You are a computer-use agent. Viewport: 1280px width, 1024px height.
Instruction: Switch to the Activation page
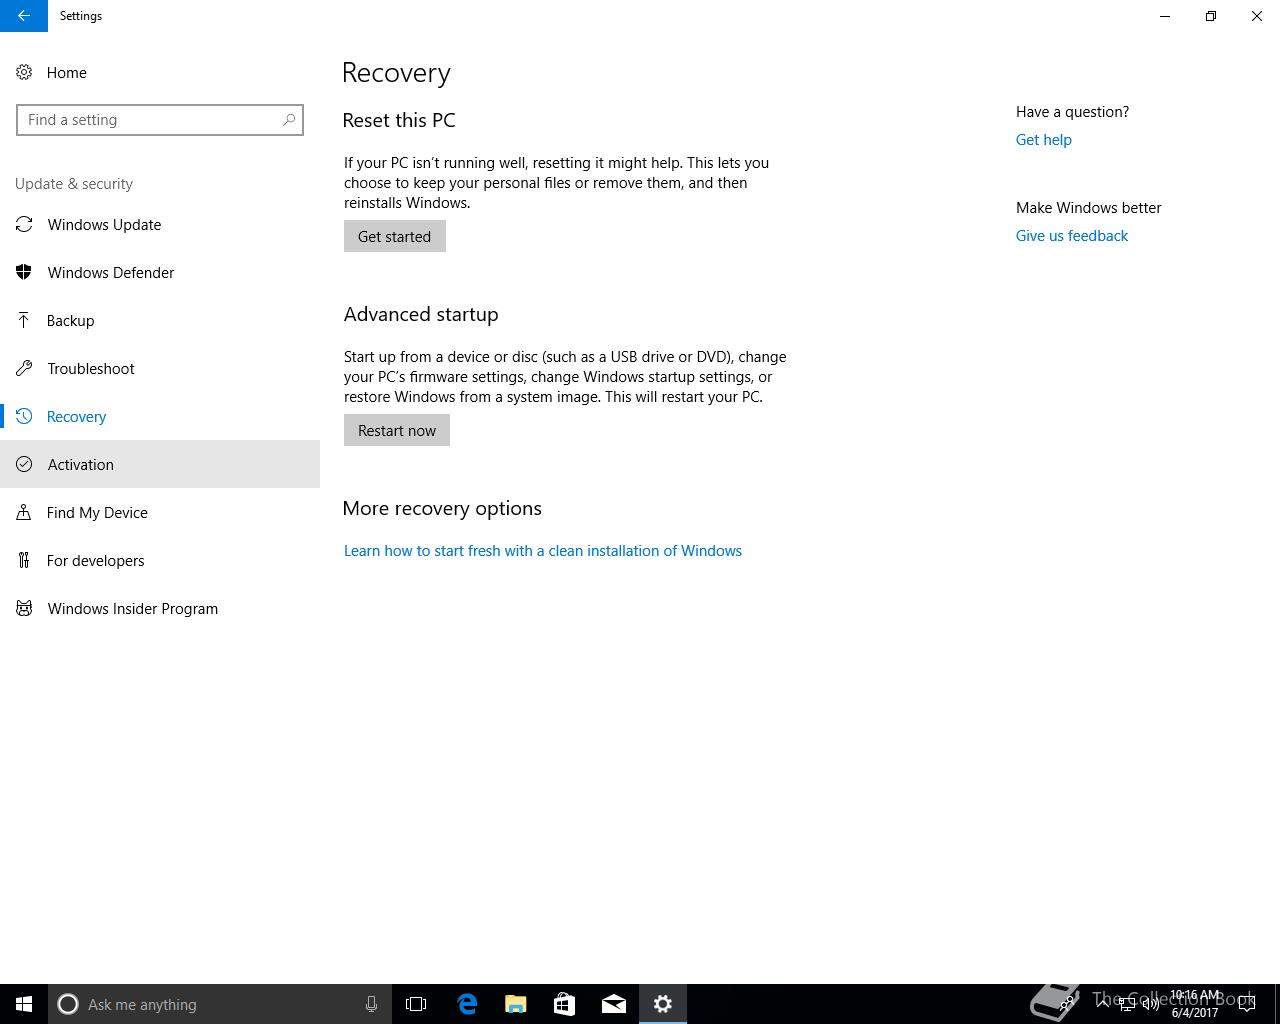(x=160, y=464)
